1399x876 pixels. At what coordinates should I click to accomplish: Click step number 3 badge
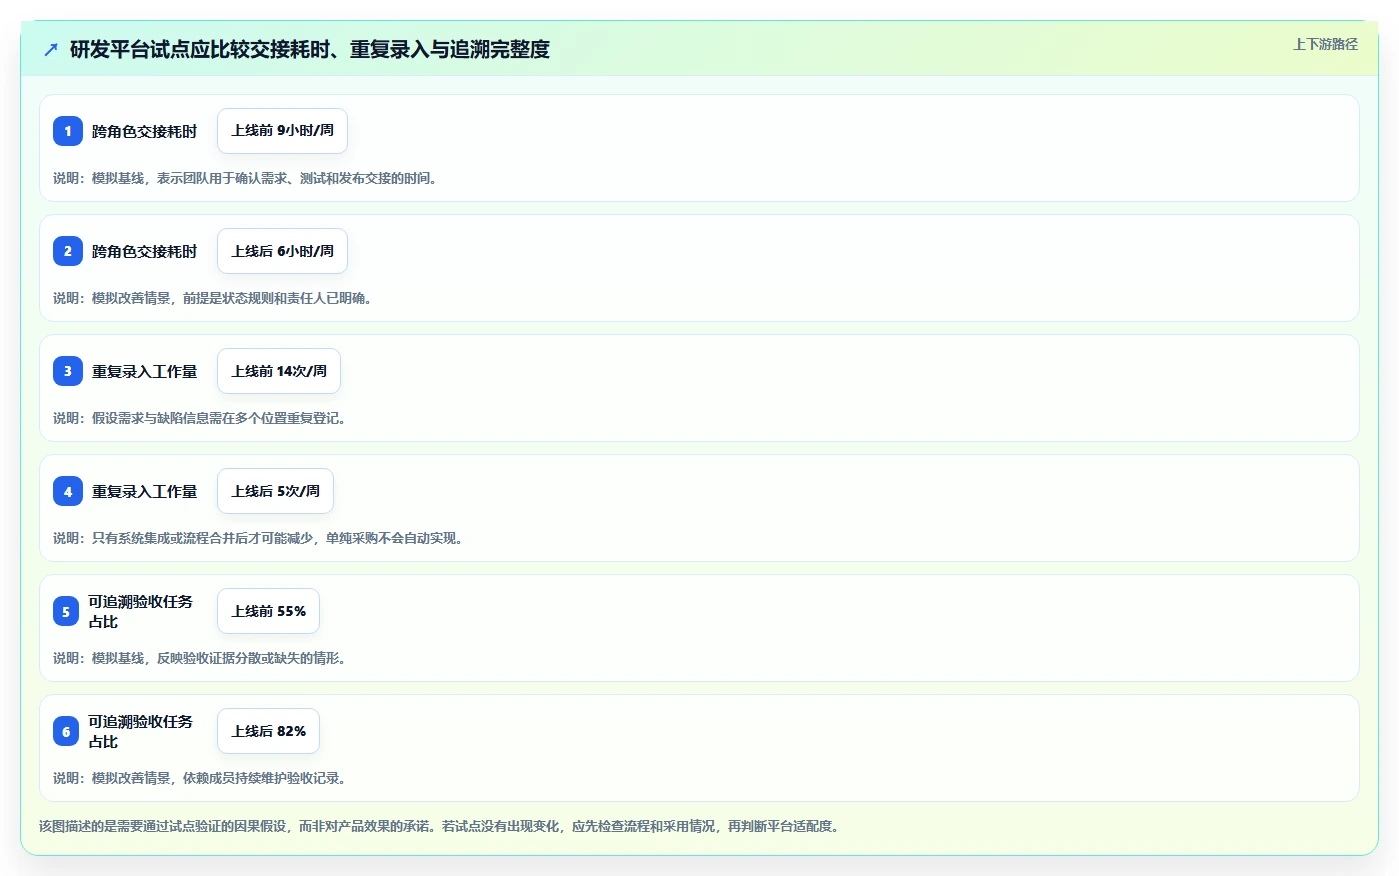click(68, 371)
